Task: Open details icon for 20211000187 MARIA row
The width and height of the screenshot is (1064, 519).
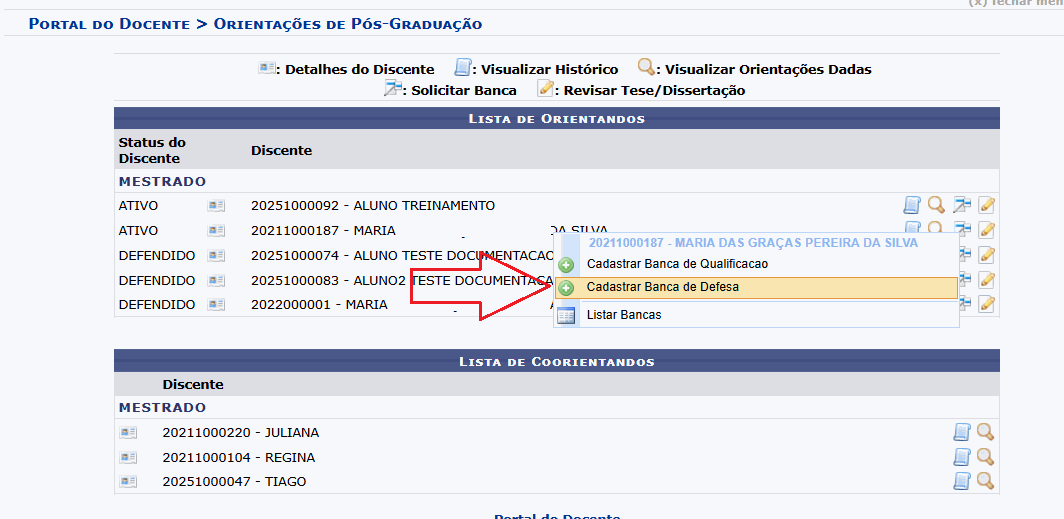Action: (216, 231)
